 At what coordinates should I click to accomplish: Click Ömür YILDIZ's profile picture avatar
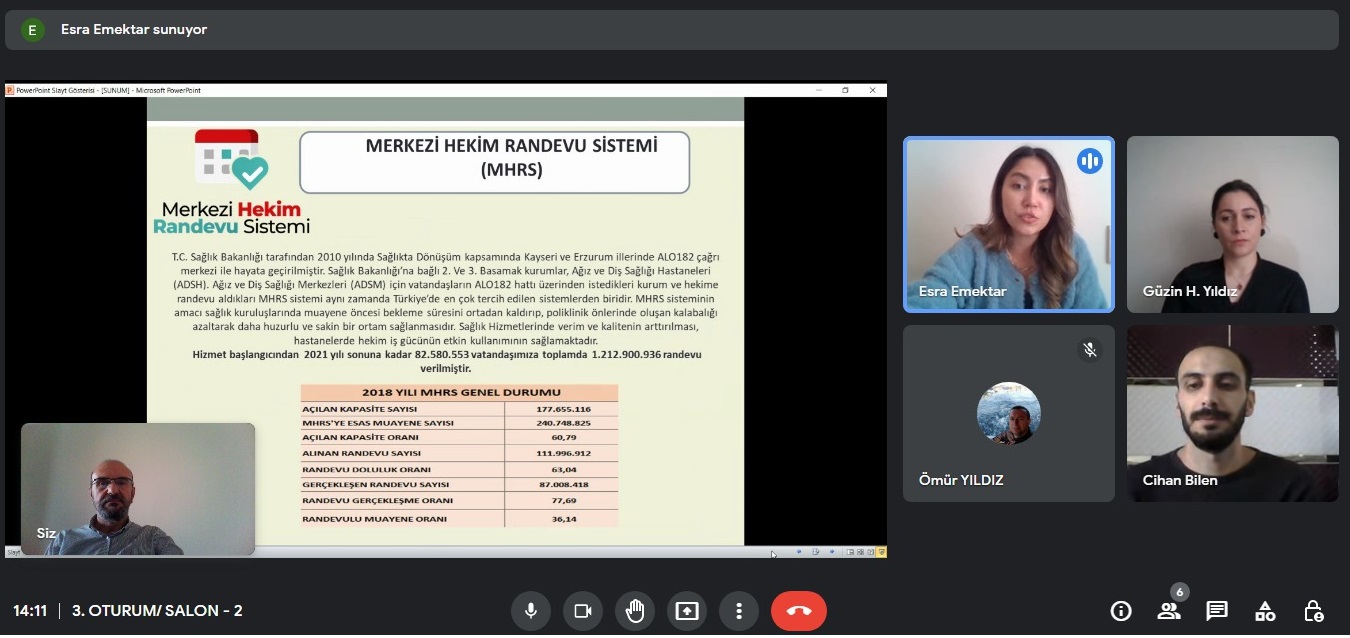coord(1009,413)
